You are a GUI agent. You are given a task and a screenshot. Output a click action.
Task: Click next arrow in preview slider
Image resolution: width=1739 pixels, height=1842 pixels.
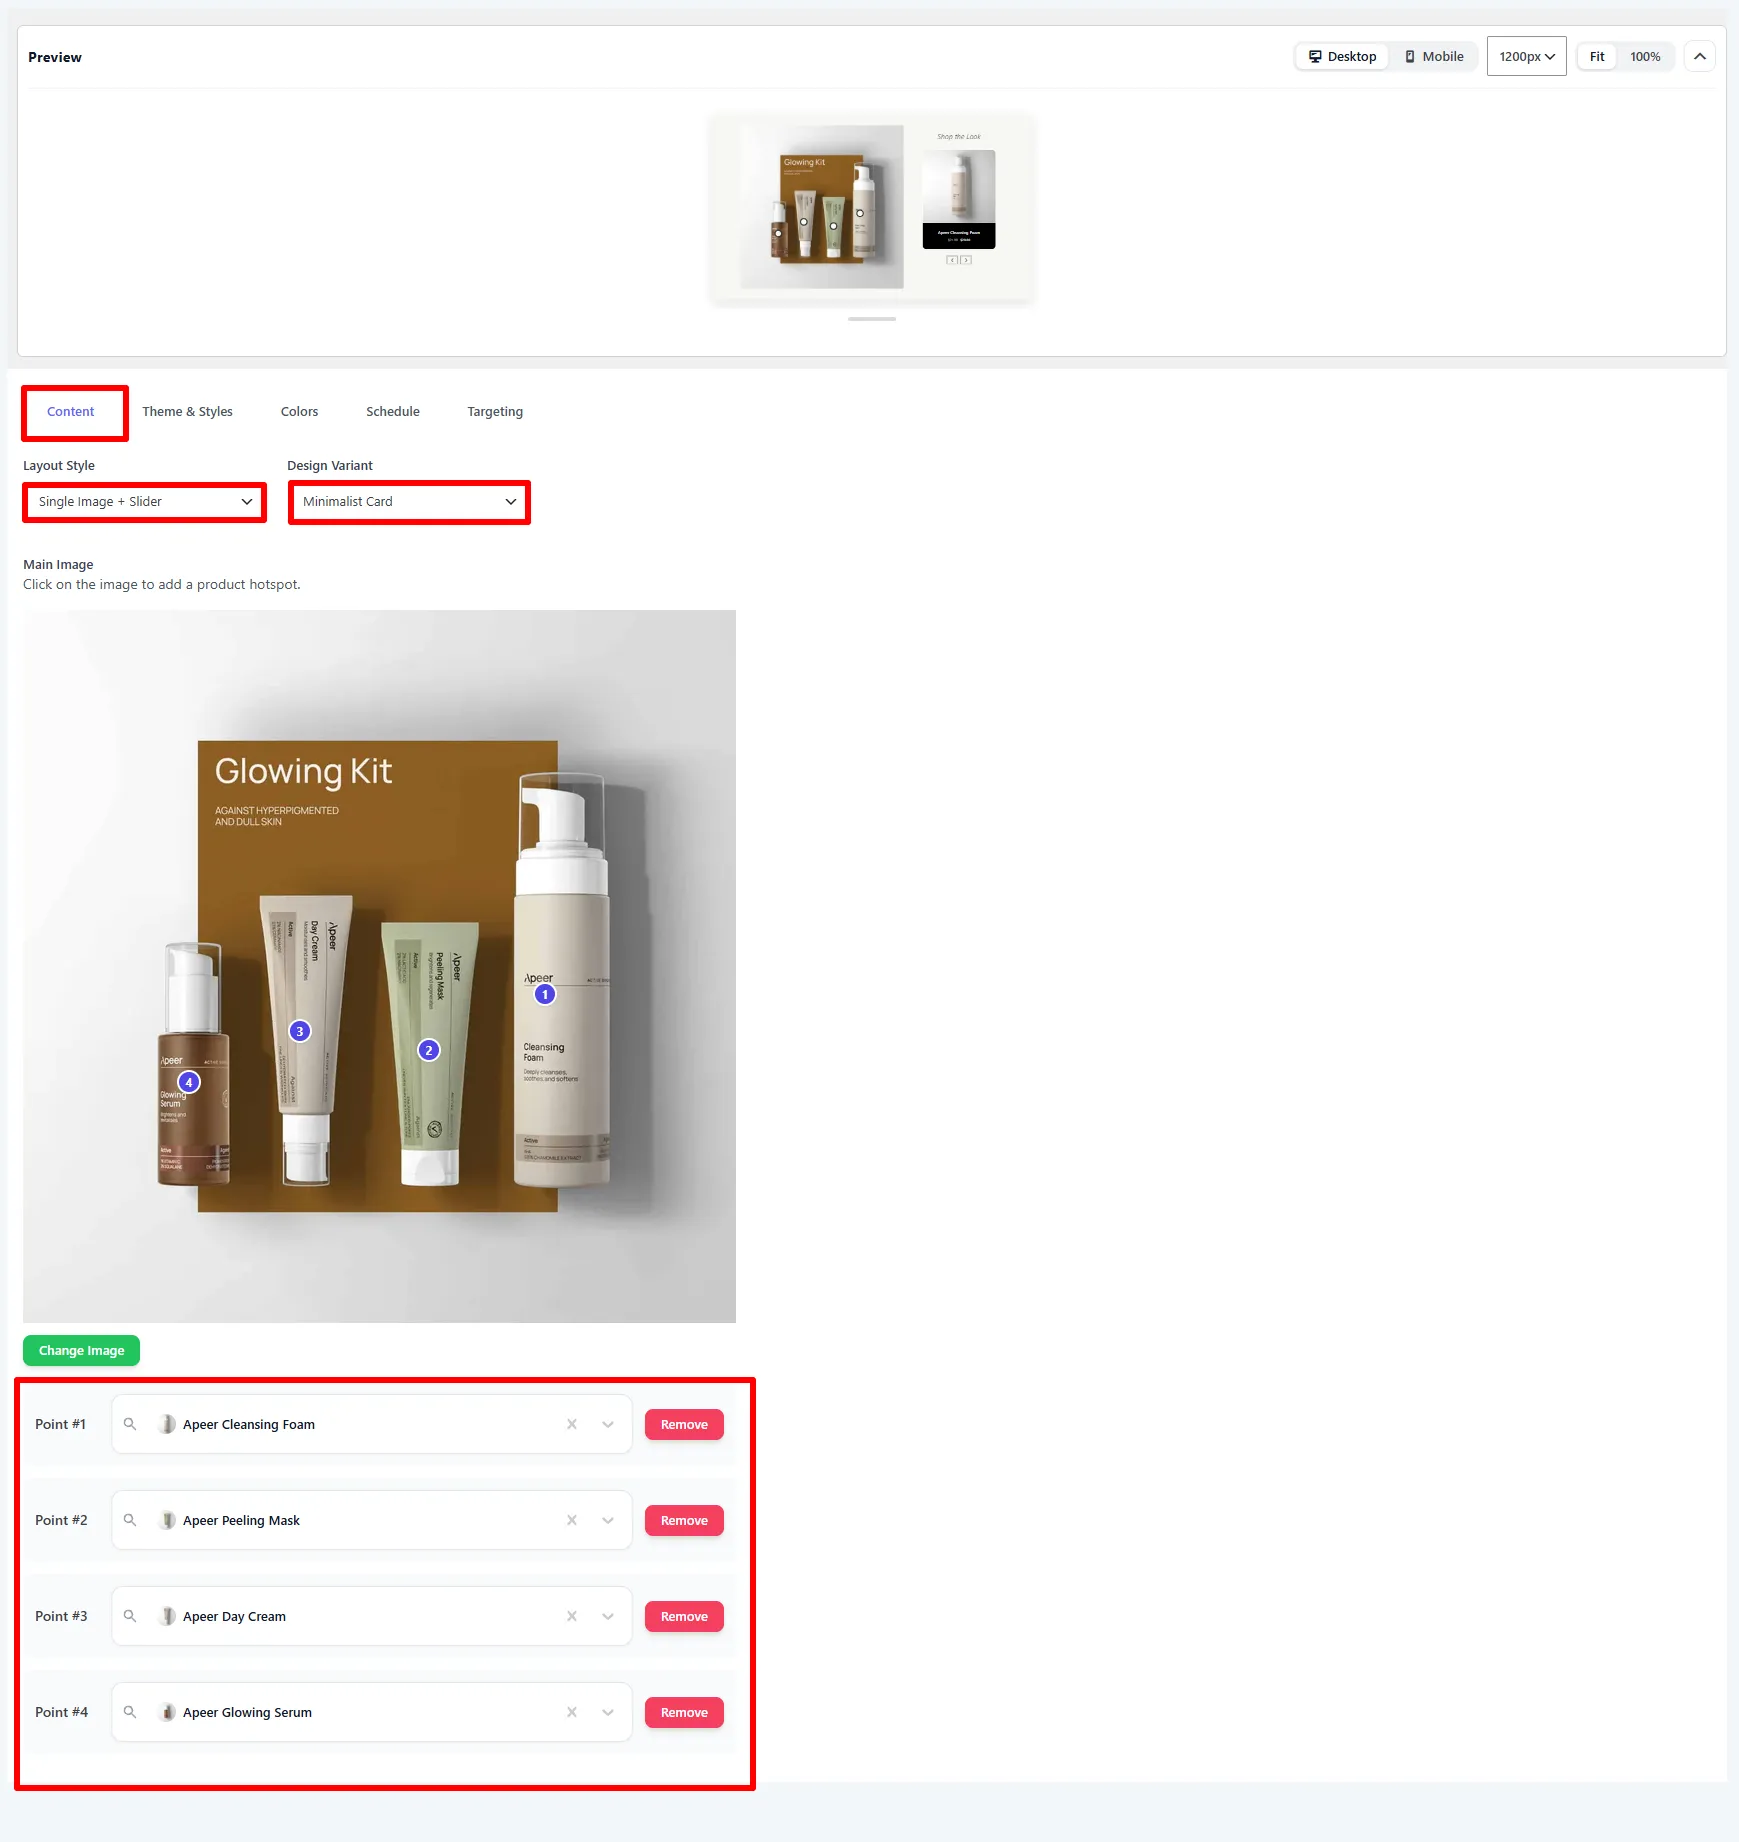[966, 260]
